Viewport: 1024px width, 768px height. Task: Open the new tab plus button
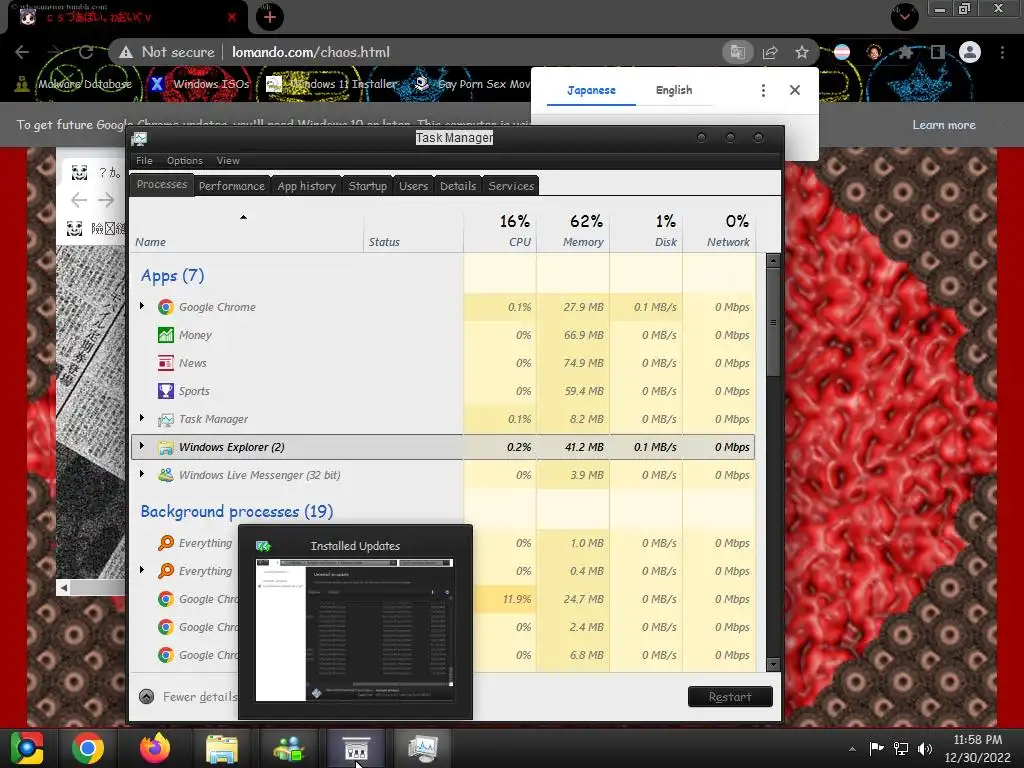click(270, 17)
